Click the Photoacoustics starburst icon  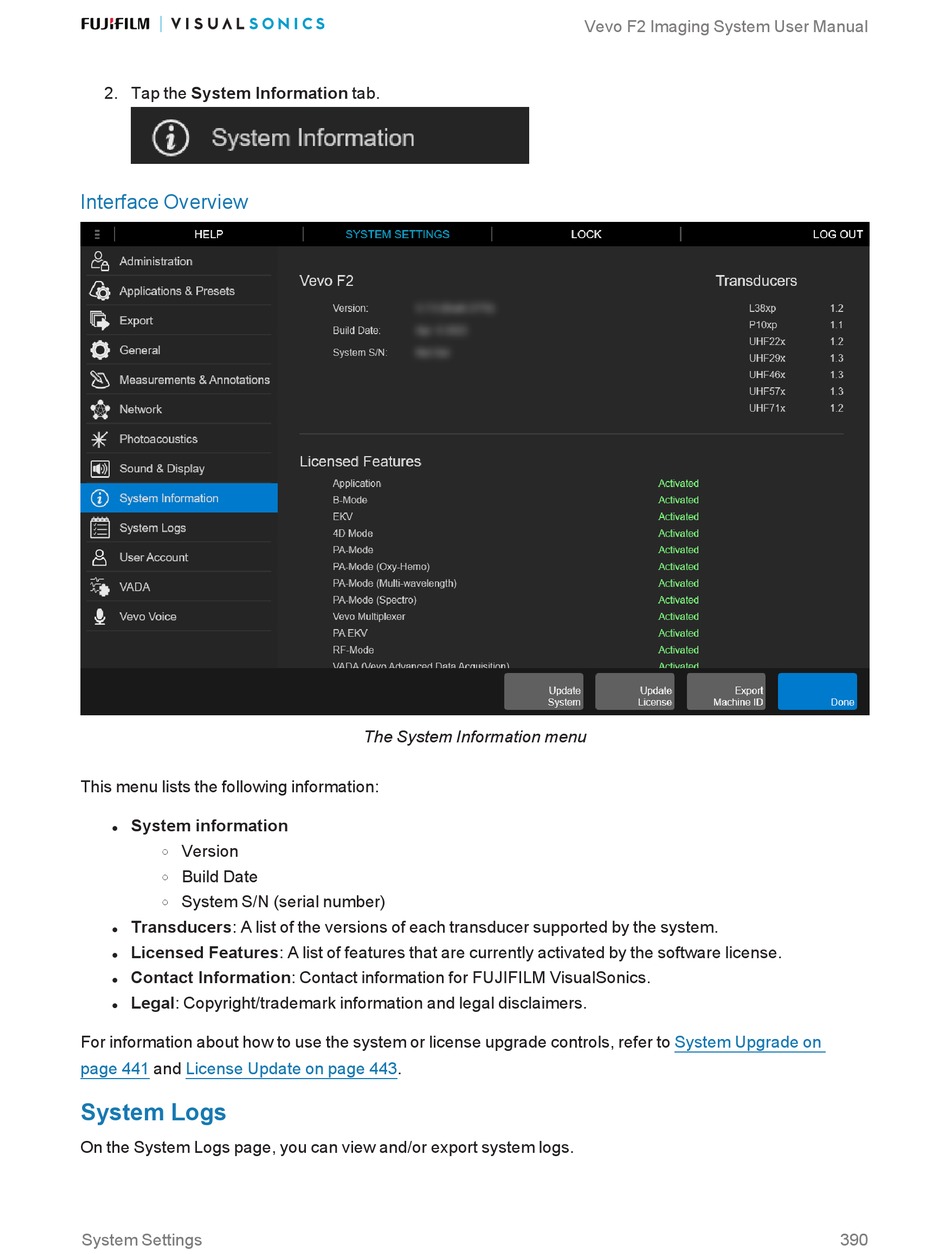point(99,439)
